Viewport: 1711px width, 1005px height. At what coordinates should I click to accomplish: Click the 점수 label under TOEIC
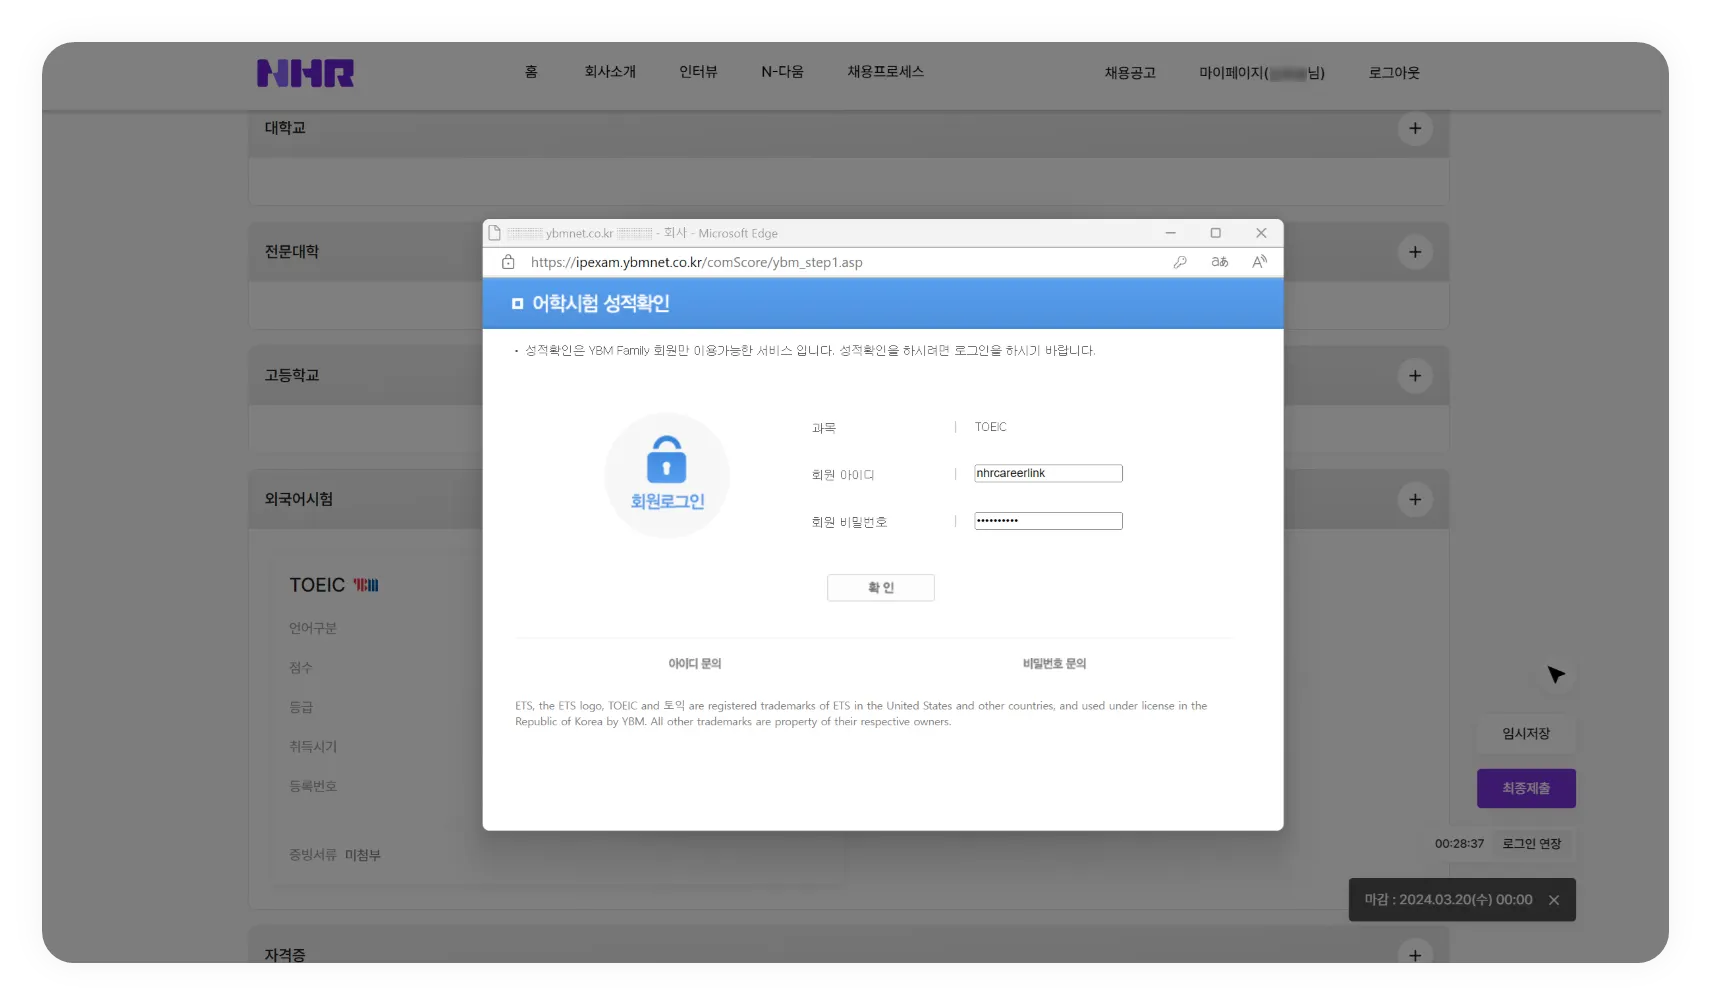tap(301, 668)
